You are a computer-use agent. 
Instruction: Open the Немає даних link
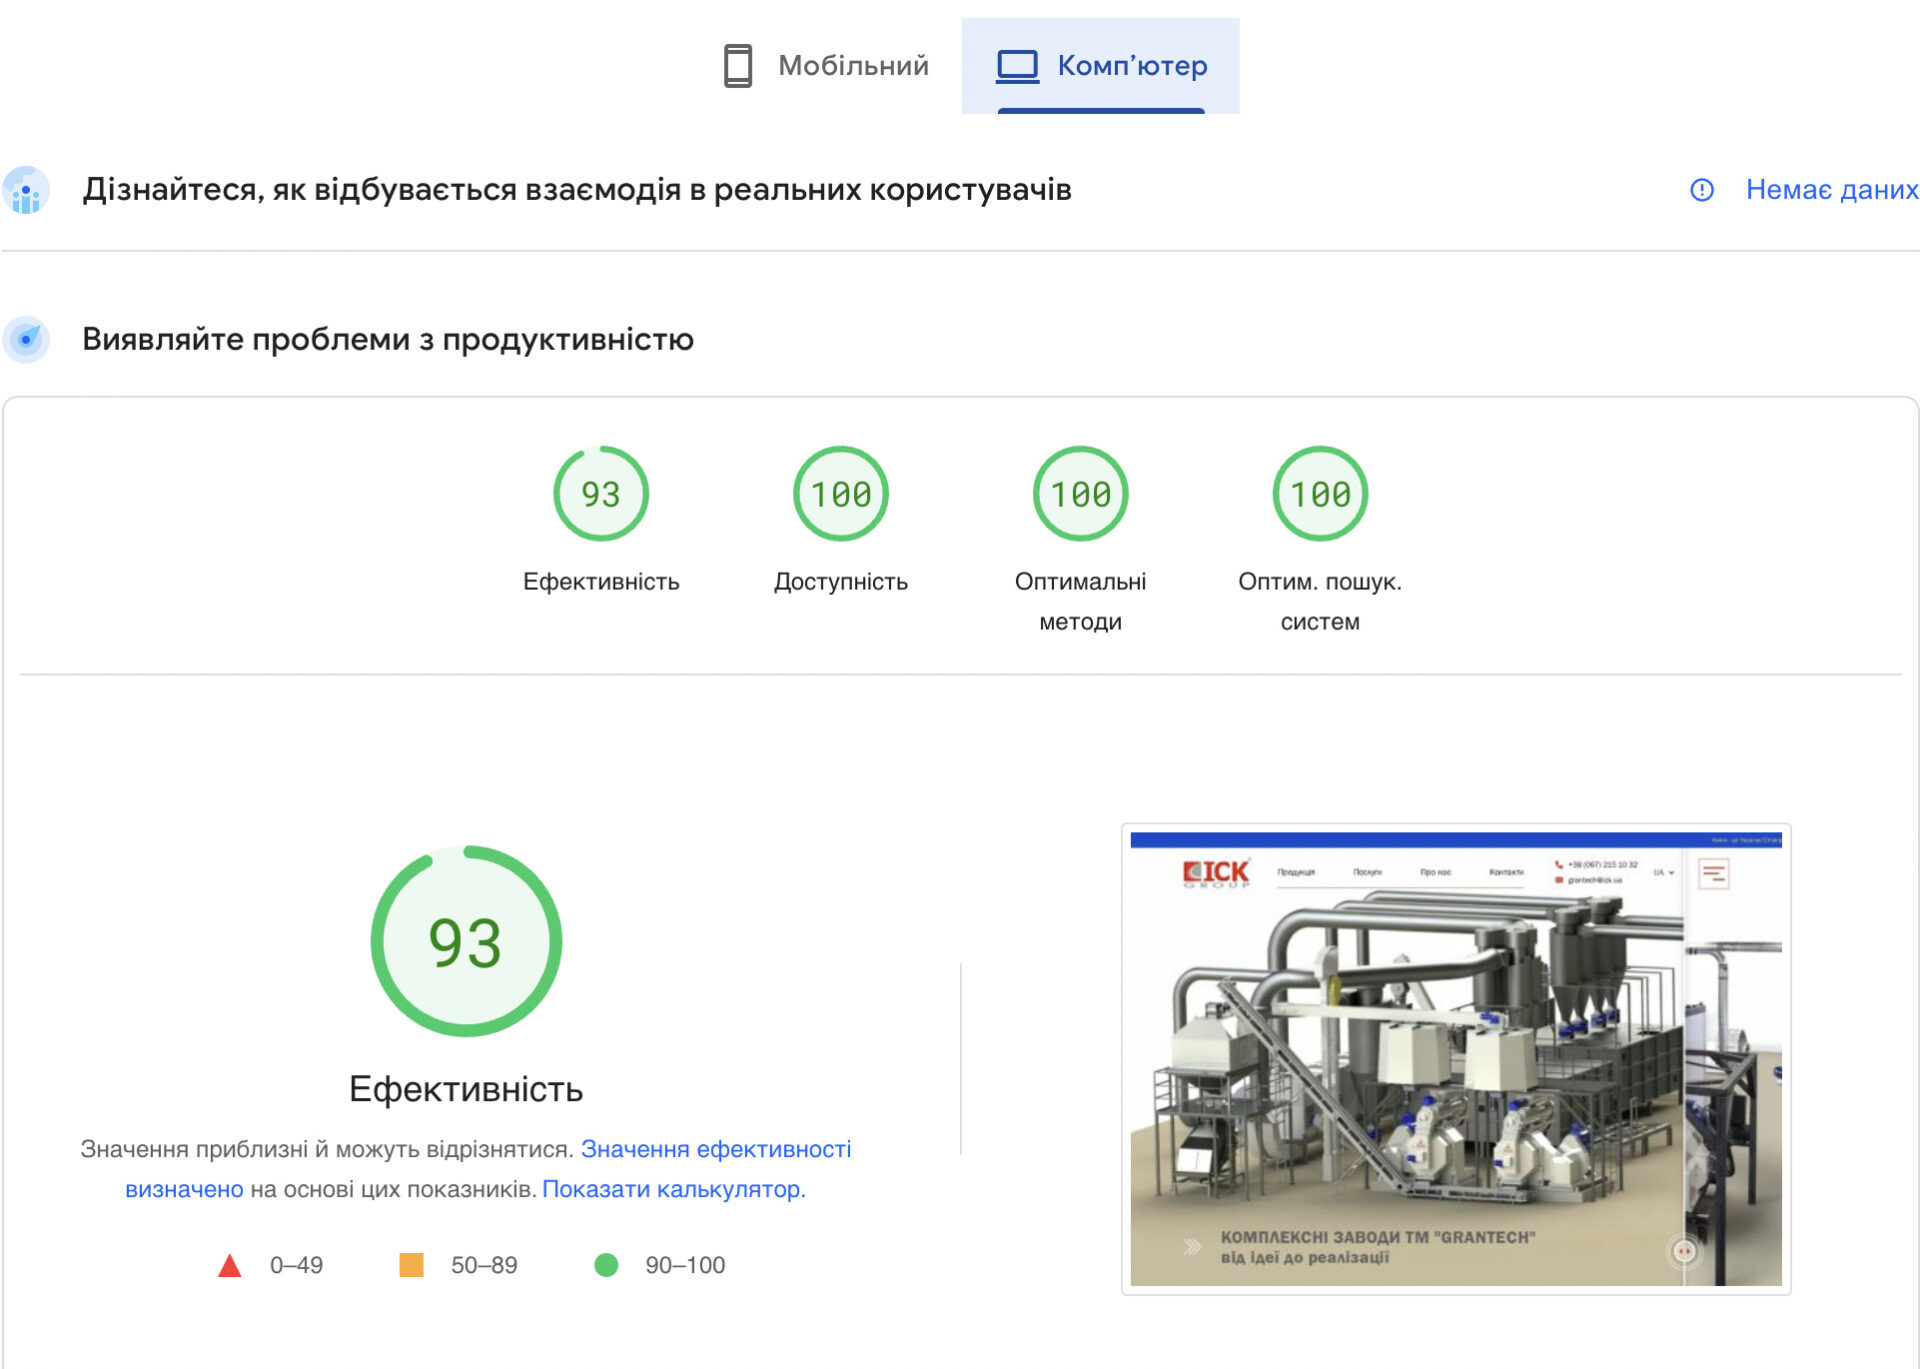[x=1832, y=190]
